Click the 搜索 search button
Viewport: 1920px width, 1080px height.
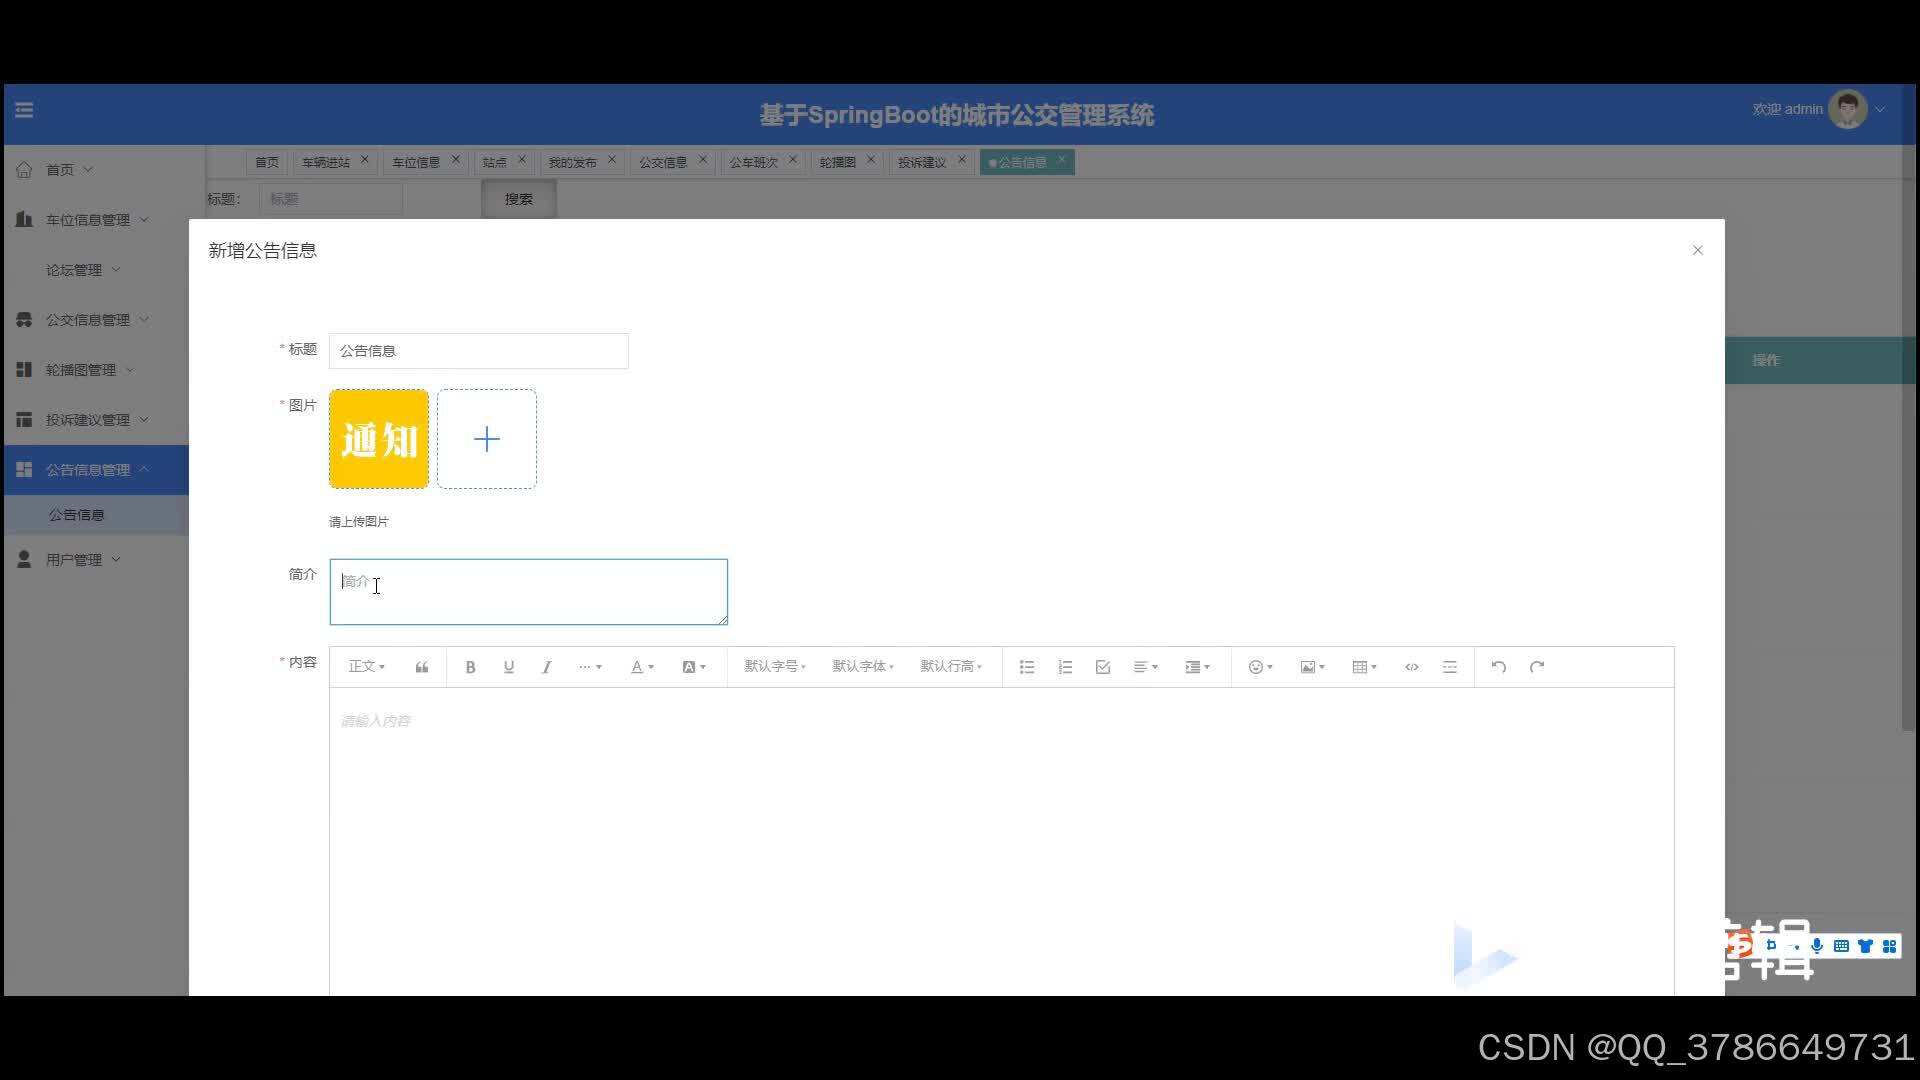pos(518,199)
